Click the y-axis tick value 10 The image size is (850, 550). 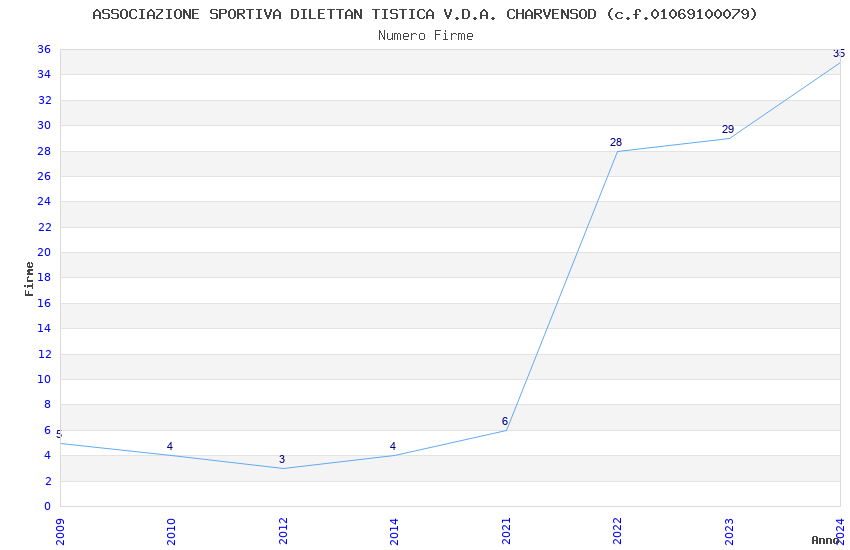44,379
